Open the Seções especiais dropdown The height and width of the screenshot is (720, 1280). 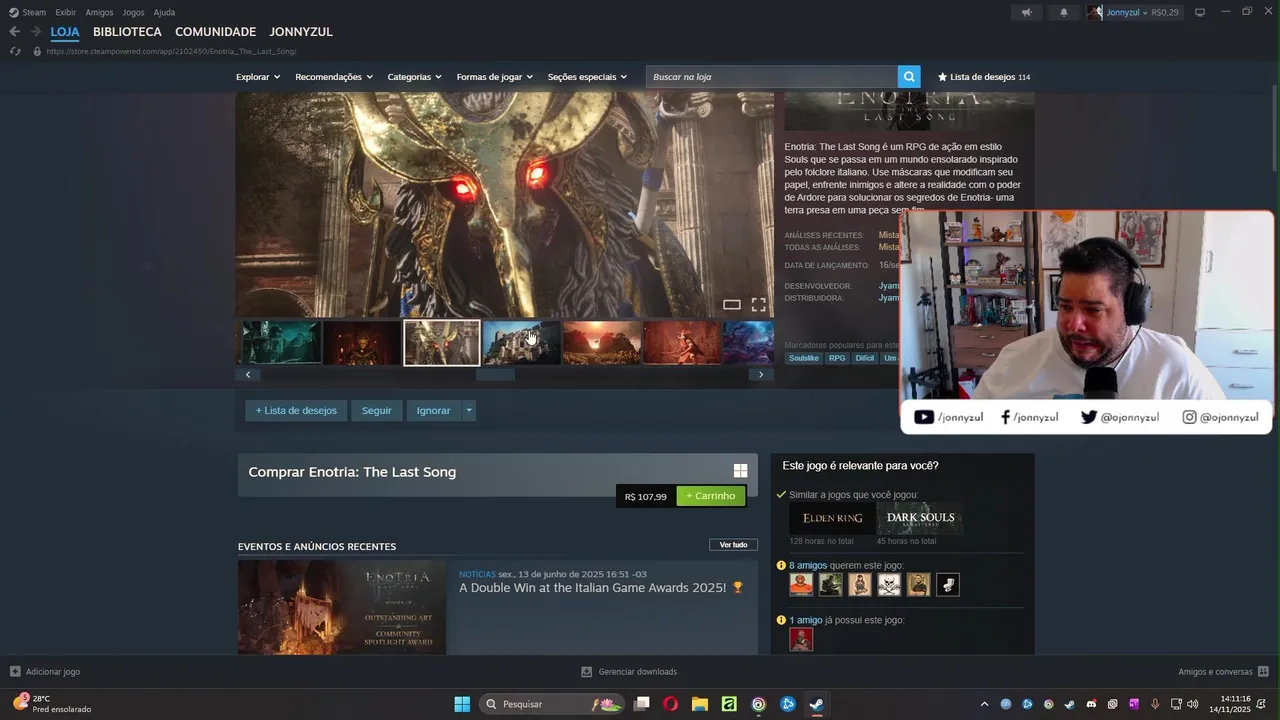pos(587,77)
